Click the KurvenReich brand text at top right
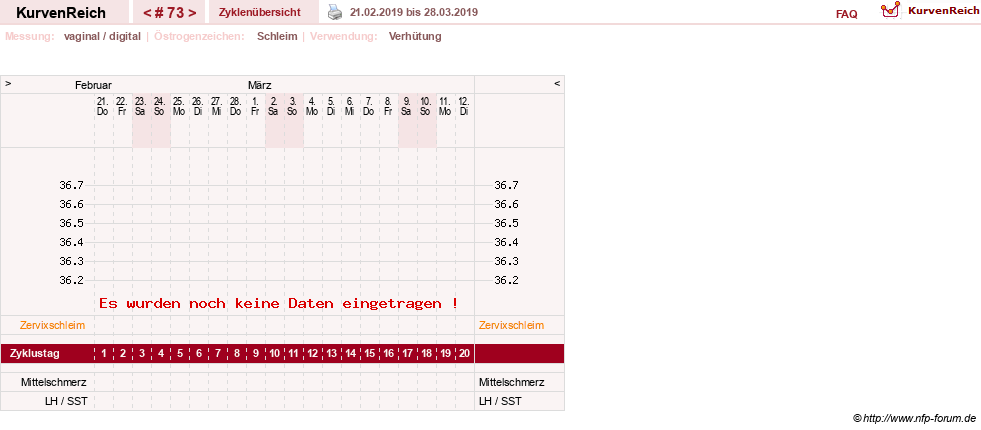The width and height of the screenshot is (981, 430). (x=943, y=11)
